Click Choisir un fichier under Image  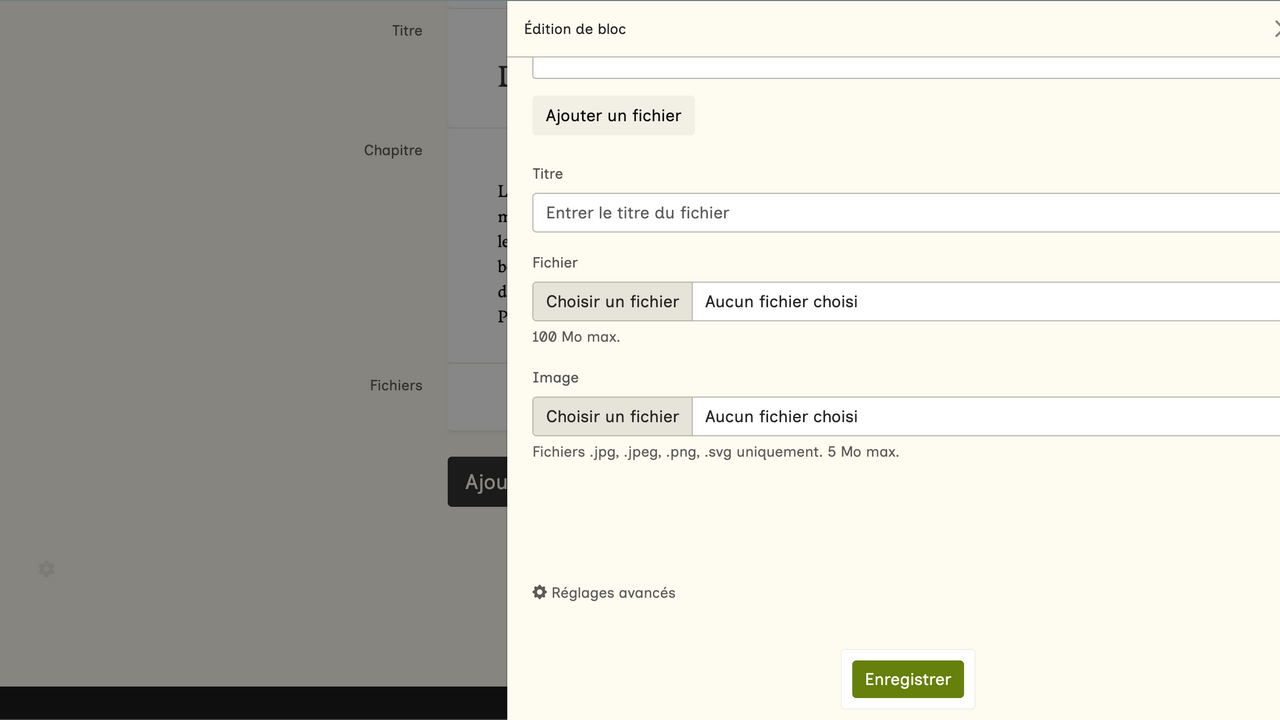click(612, 416)
